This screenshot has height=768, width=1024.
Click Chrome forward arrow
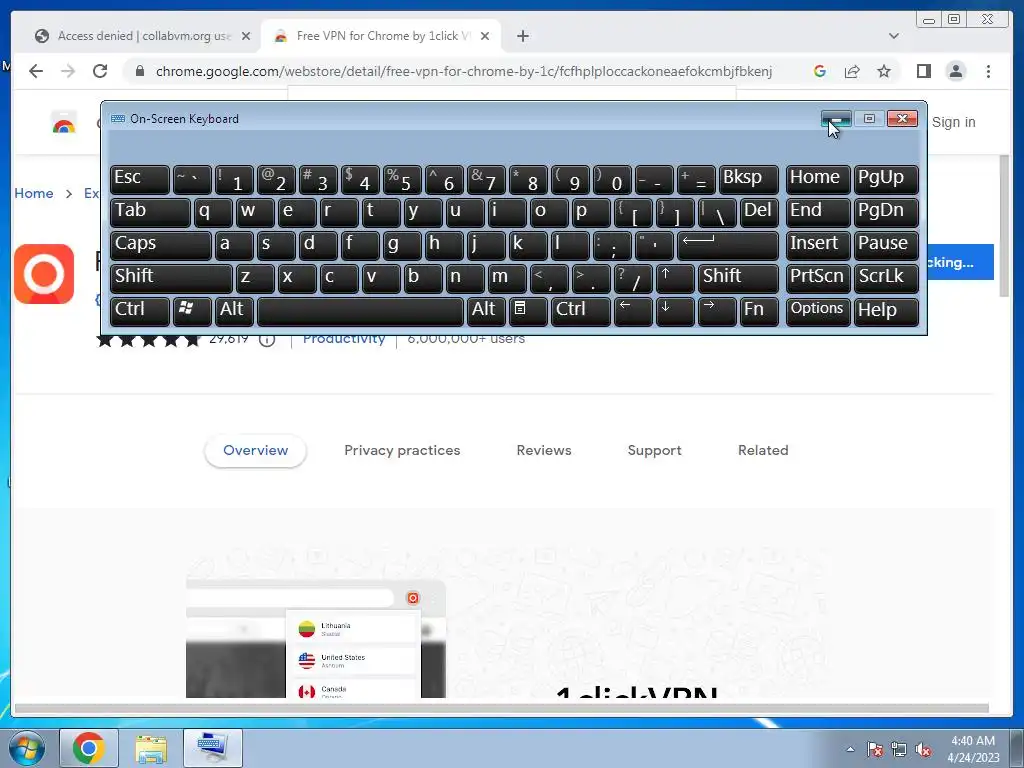coord(68,71)
